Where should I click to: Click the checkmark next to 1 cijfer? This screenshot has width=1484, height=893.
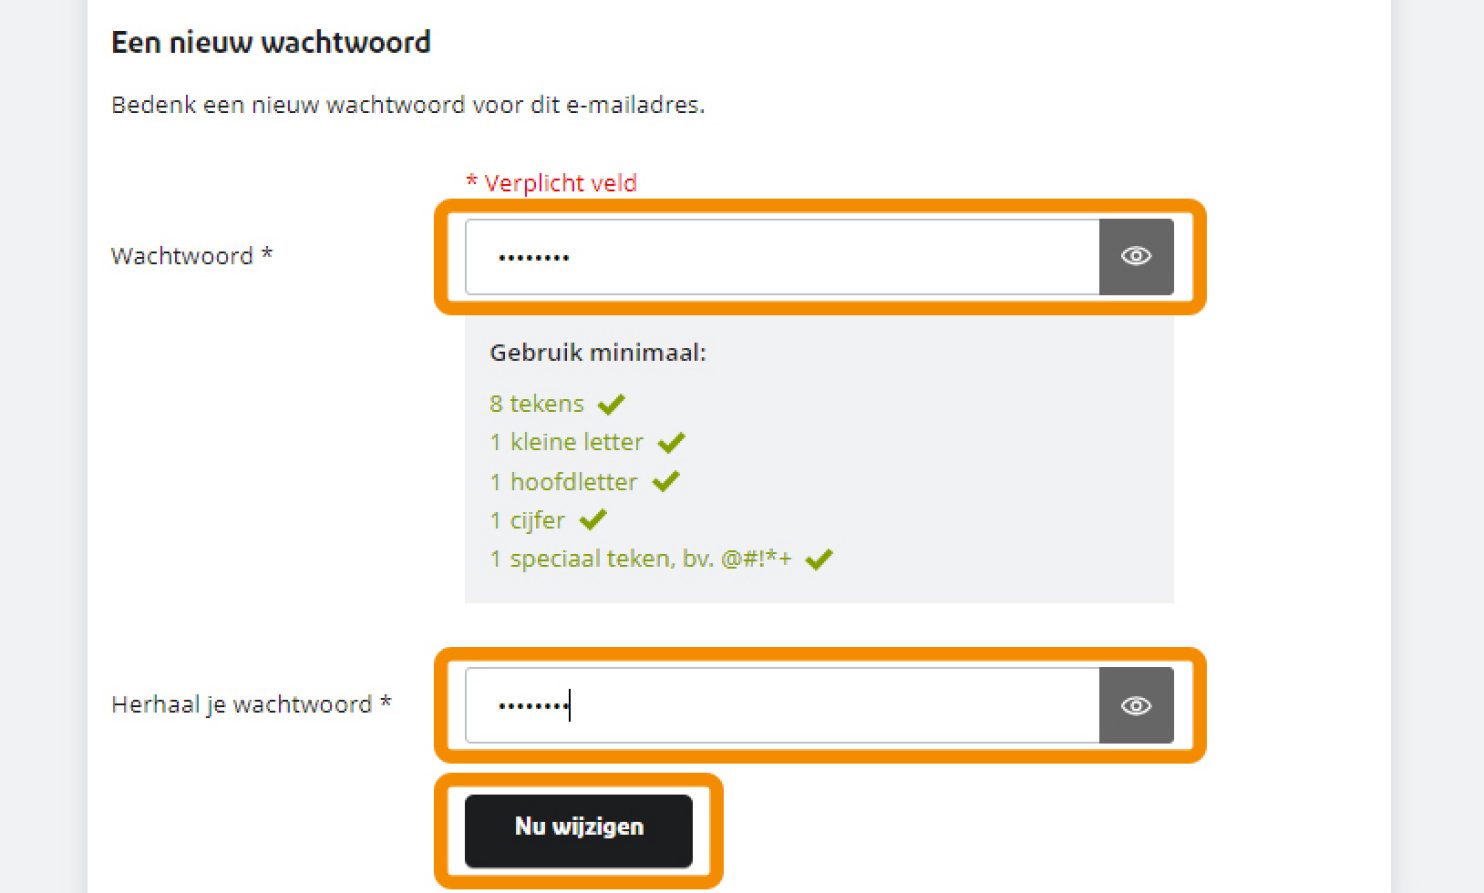click(x=593, y=520)
